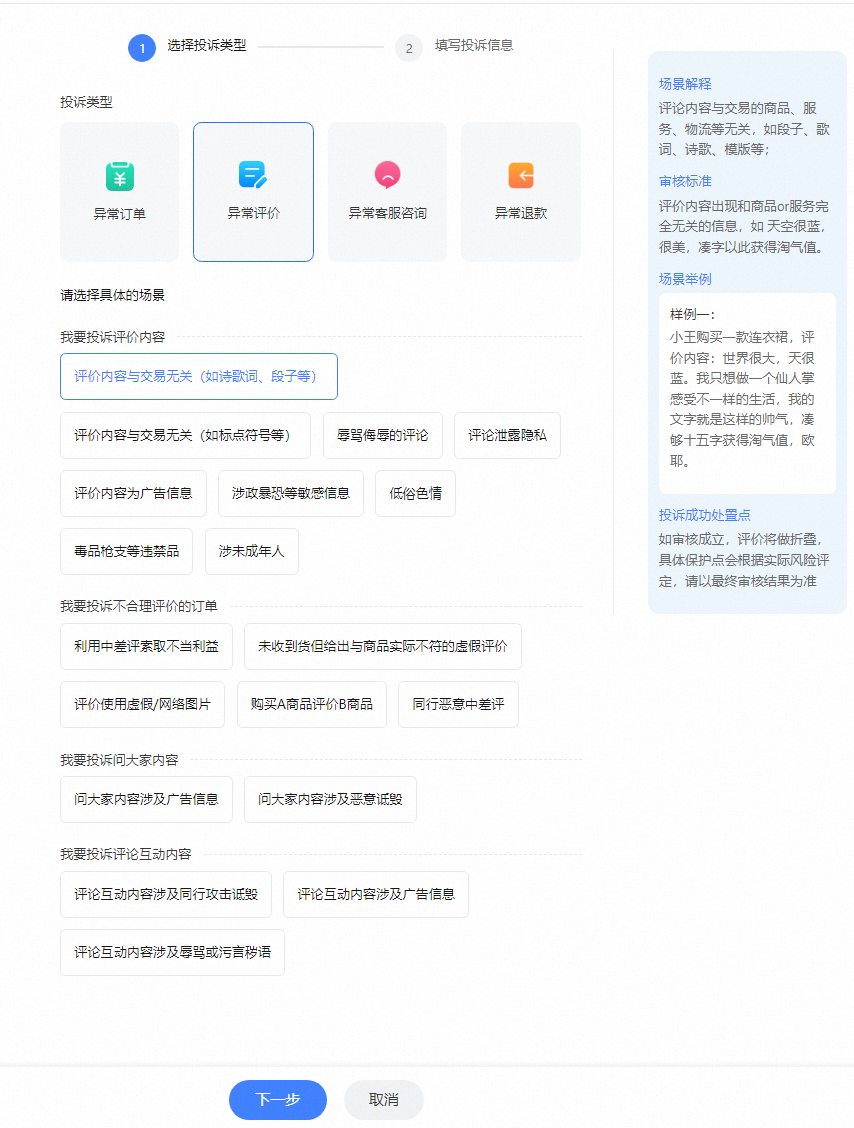This screenshot has width=854, height=1128.
Task: Click the 取消 button
Action: (x=383, y=1099)
